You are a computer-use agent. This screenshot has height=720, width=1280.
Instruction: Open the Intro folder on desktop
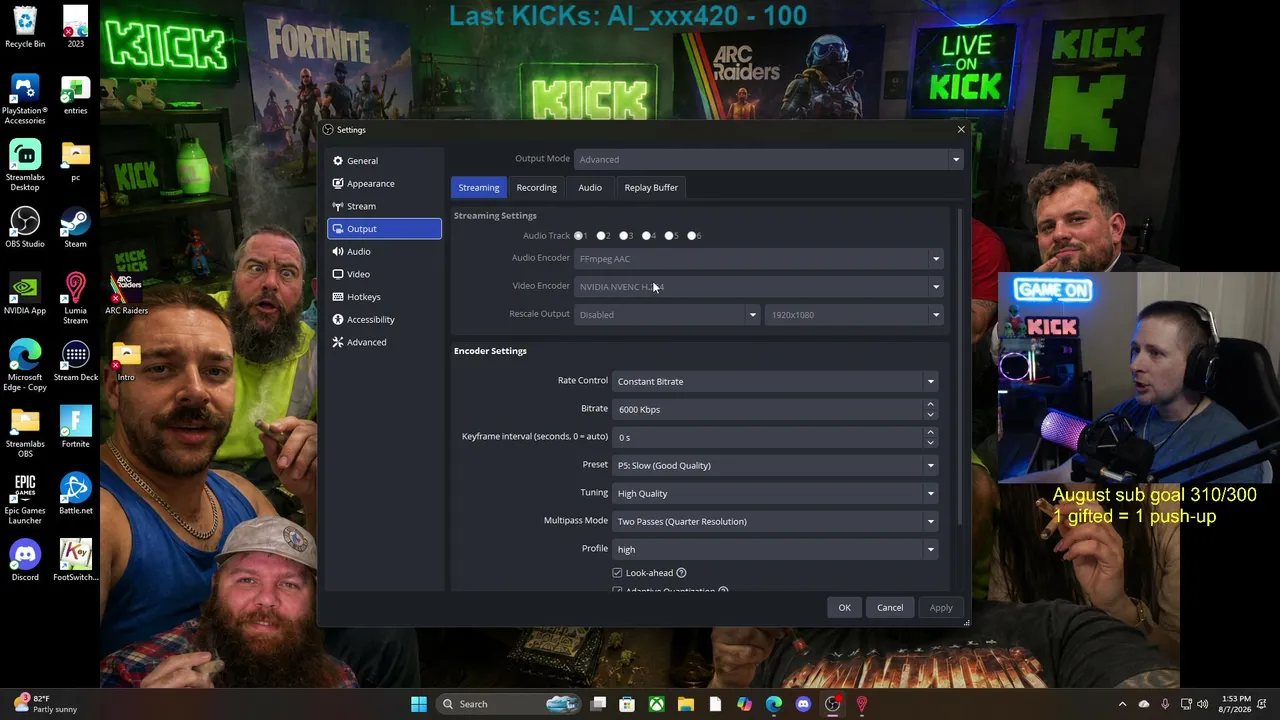point(126,360)
